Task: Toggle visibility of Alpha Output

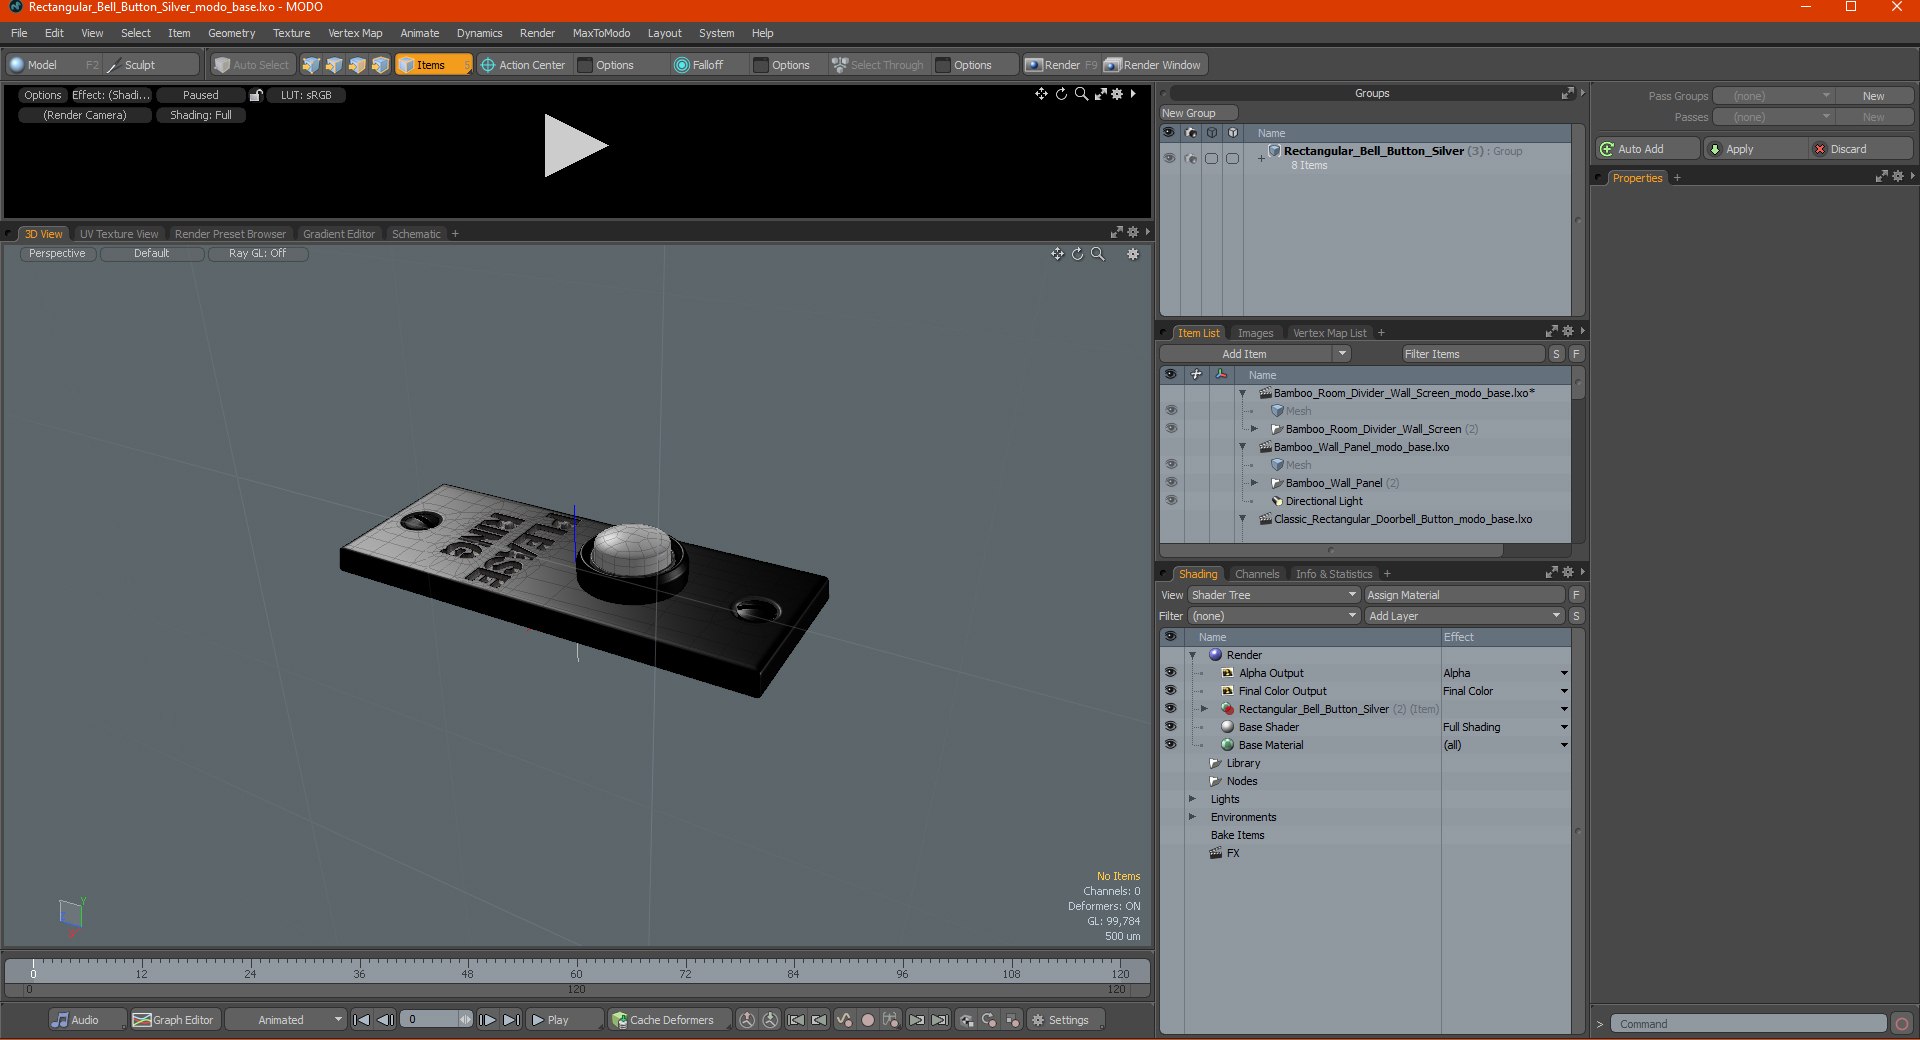Action: [x=1170, y=673]
